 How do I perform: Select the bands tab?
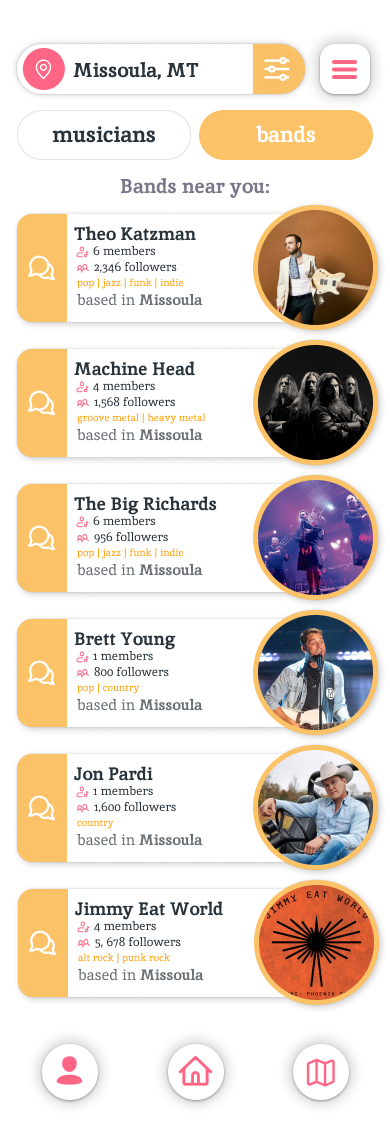[286, 134]
